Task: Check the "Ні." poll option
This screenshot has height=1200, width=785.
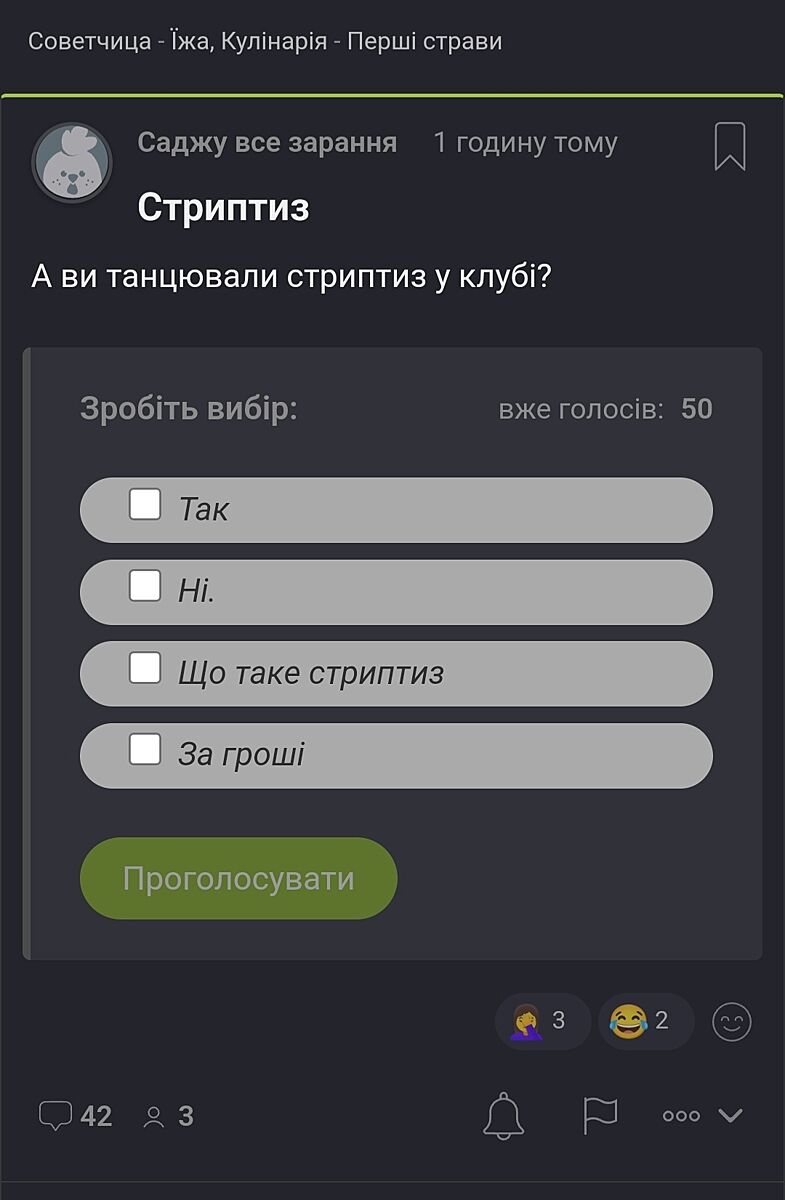Action: (x=145, y=586)
